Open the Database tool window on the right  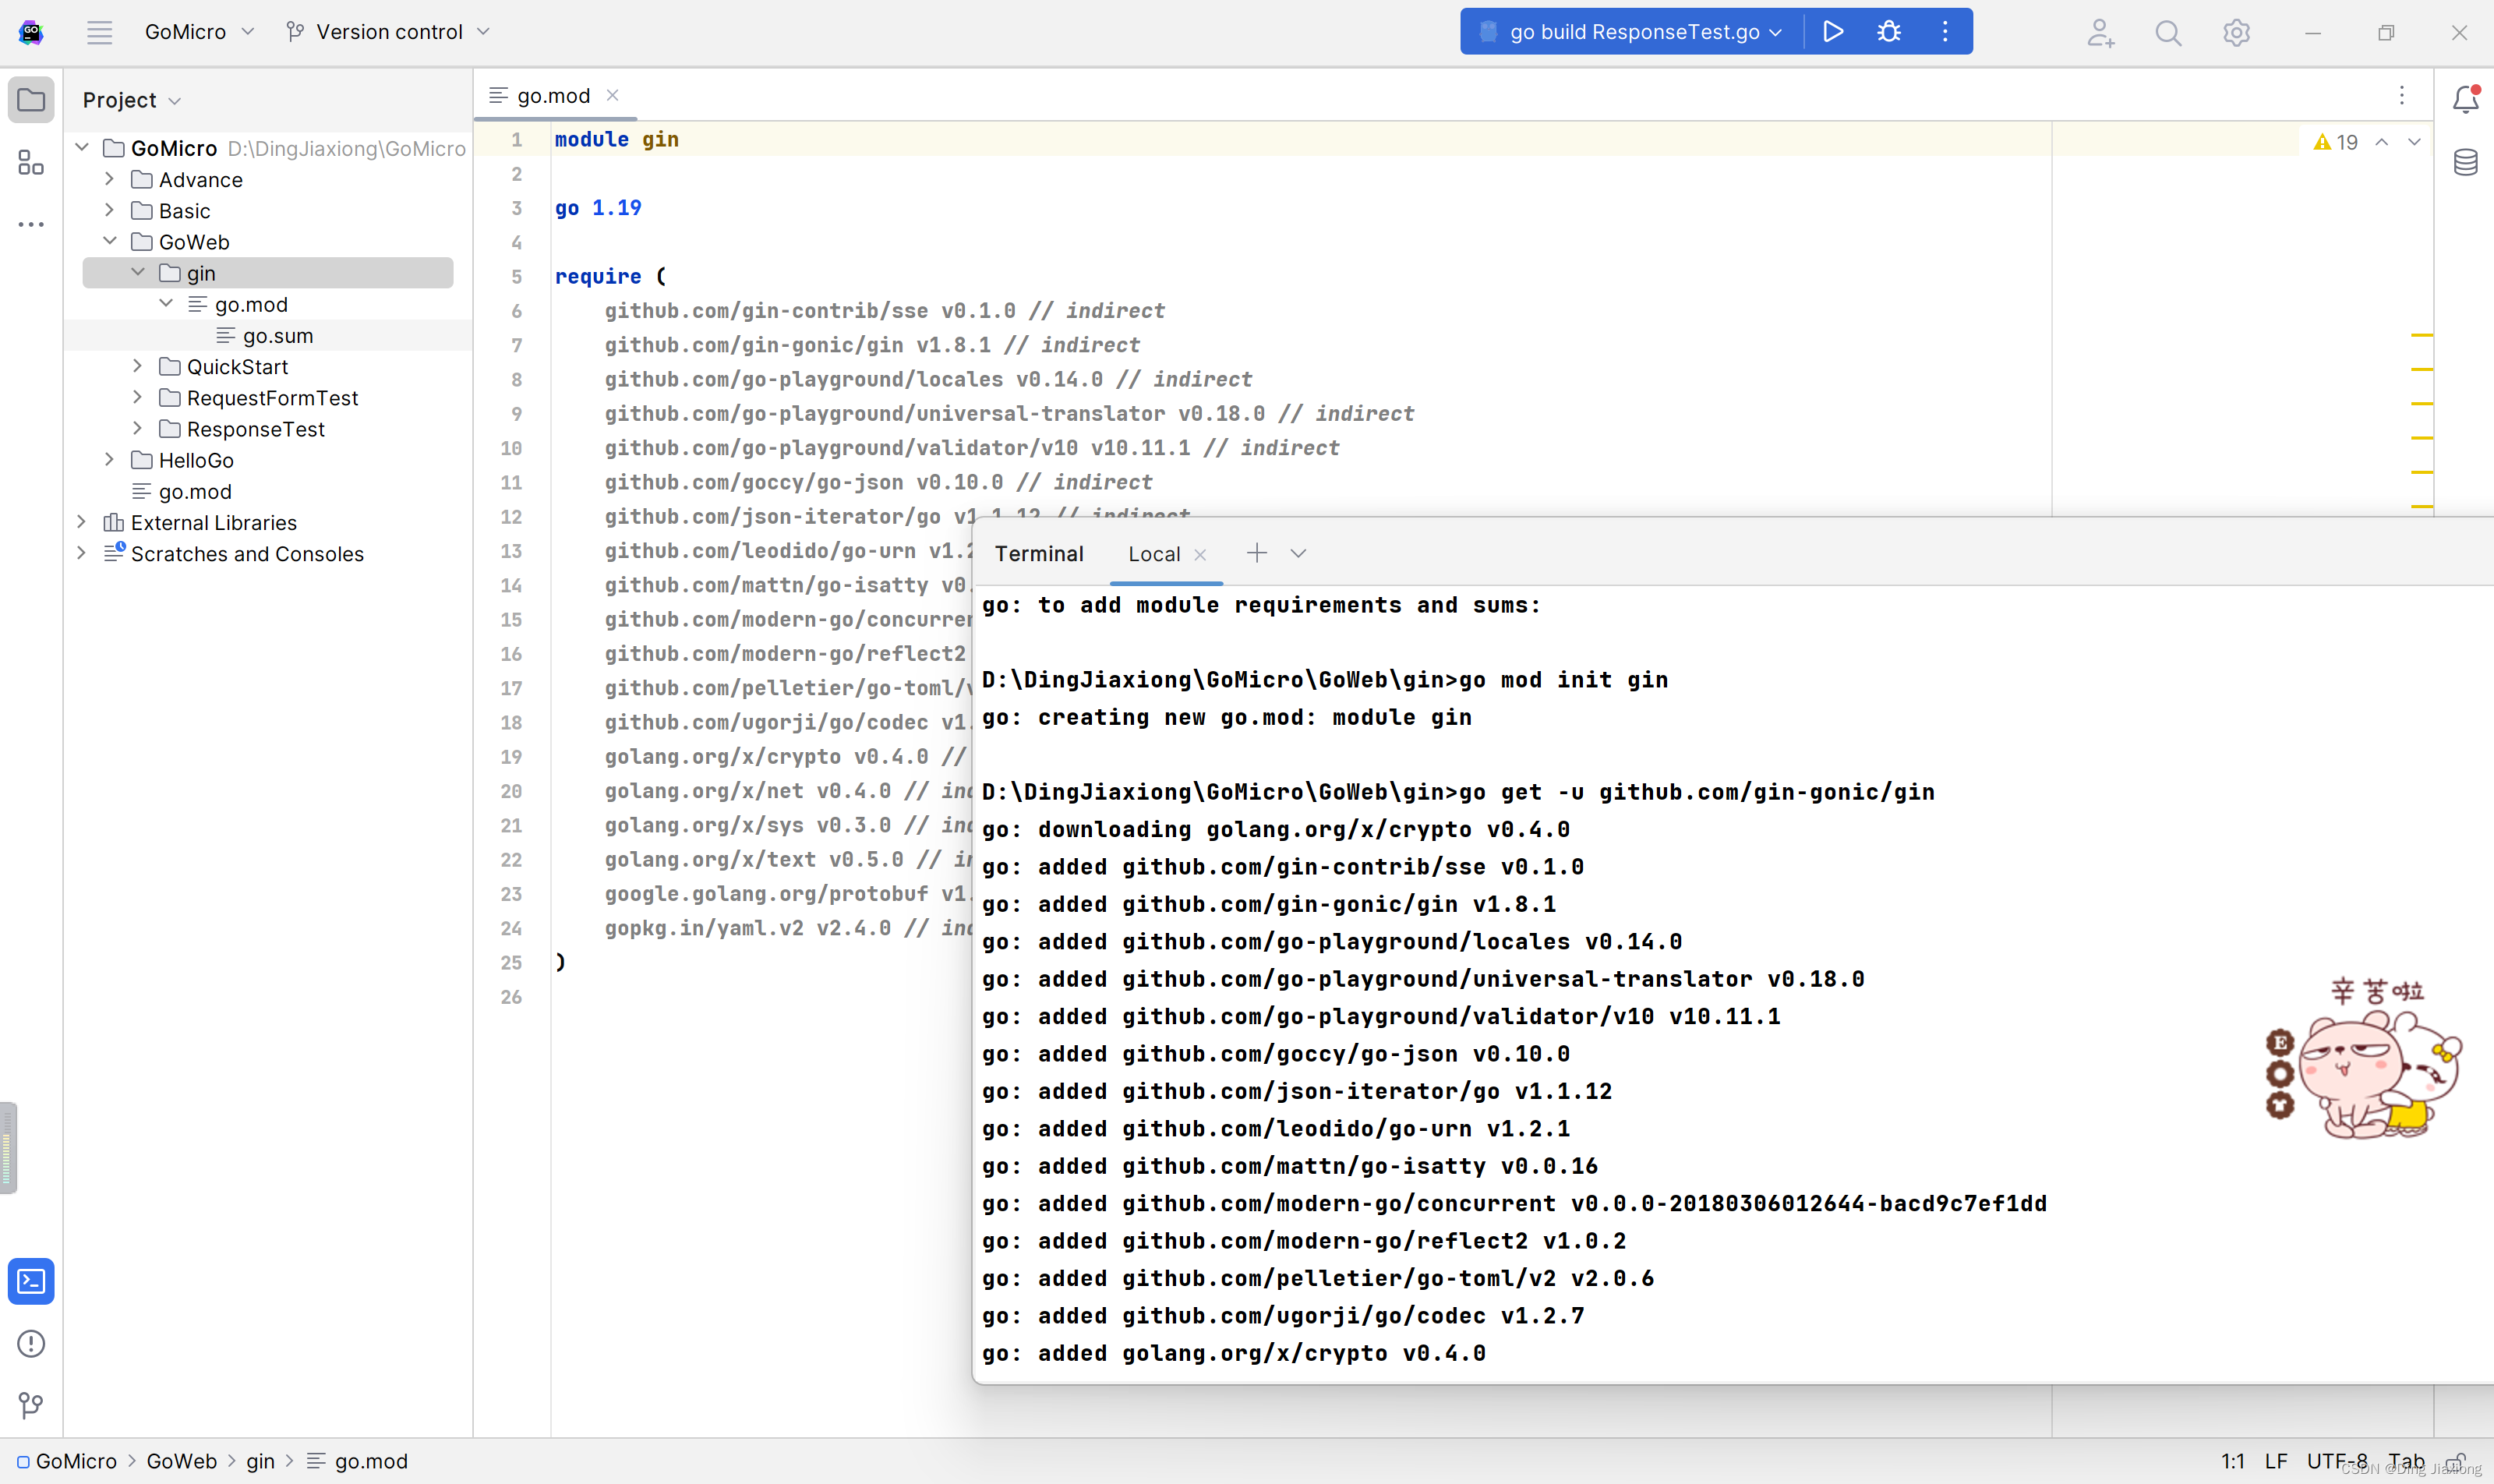[x=2465, y=162]
